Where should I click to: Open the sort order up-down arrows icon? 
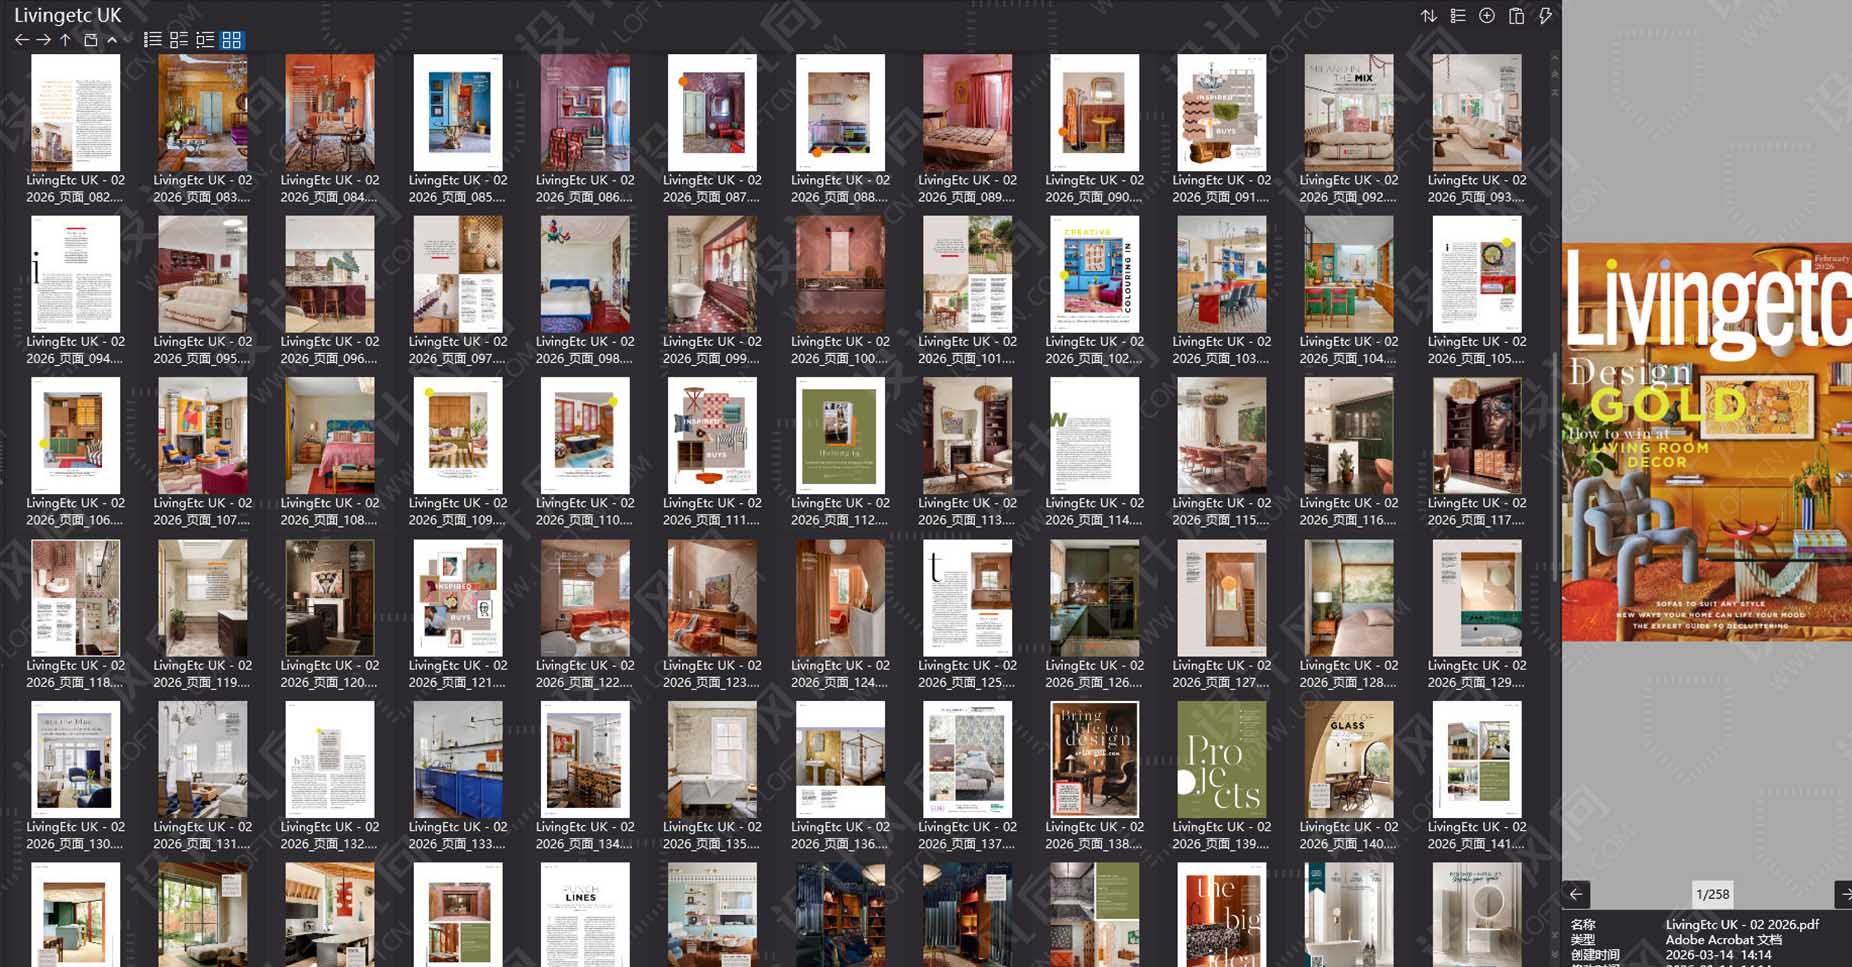coord(1428,16)
